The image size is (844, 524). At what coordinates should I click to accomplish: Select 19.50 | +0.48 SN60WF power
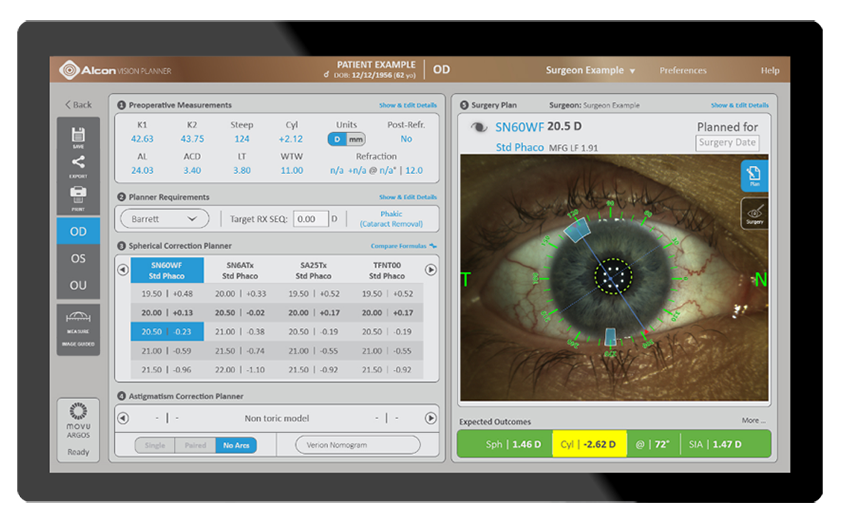pos(167,294)
